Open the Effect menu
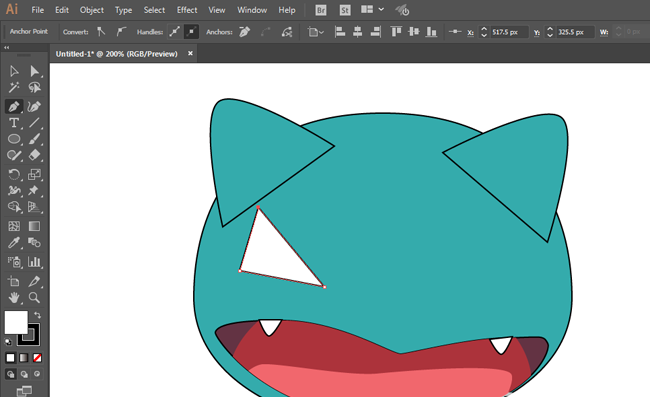Viewport: 650px width, 397px height. (x=187, y=10)
